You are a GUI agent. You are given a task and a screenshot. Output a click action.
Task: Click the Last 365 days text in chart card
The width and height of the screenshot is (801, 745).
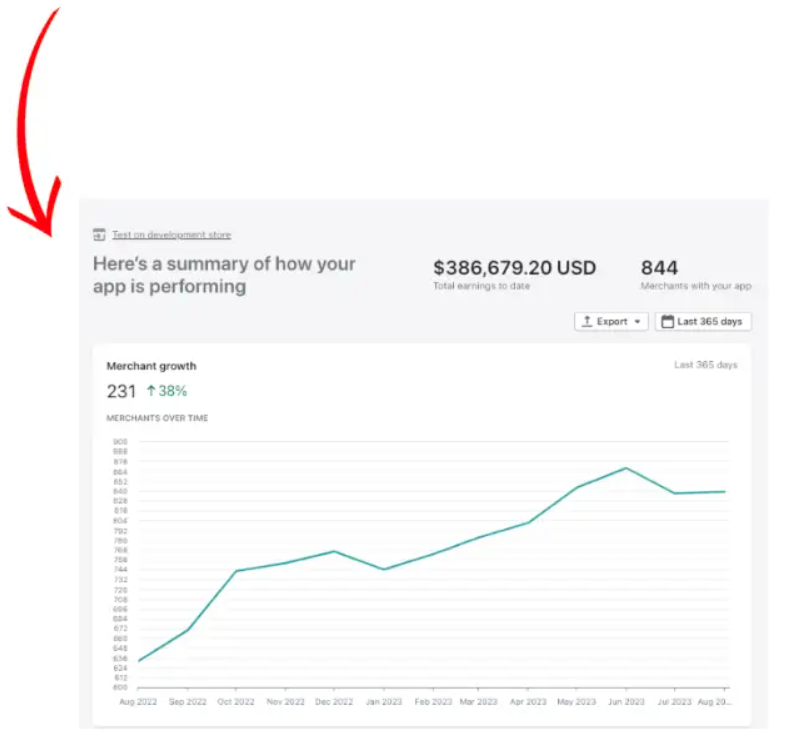(x=705, y=365)
